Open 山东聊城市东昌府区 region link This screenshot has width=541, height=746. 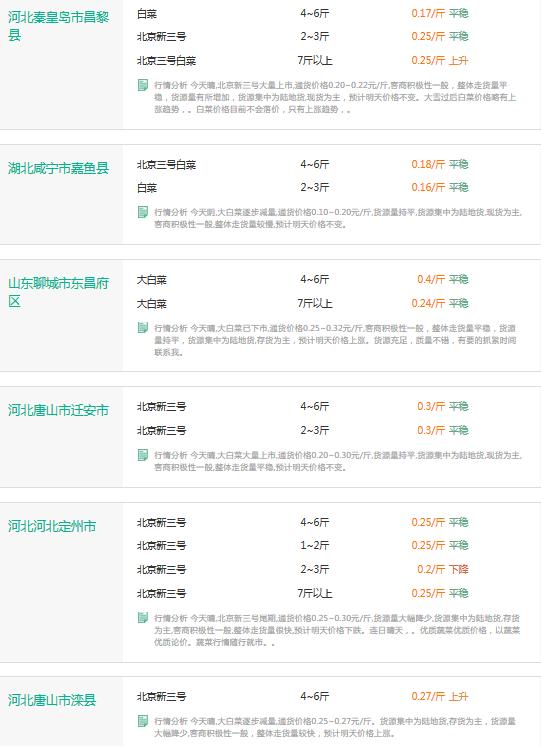58,292
